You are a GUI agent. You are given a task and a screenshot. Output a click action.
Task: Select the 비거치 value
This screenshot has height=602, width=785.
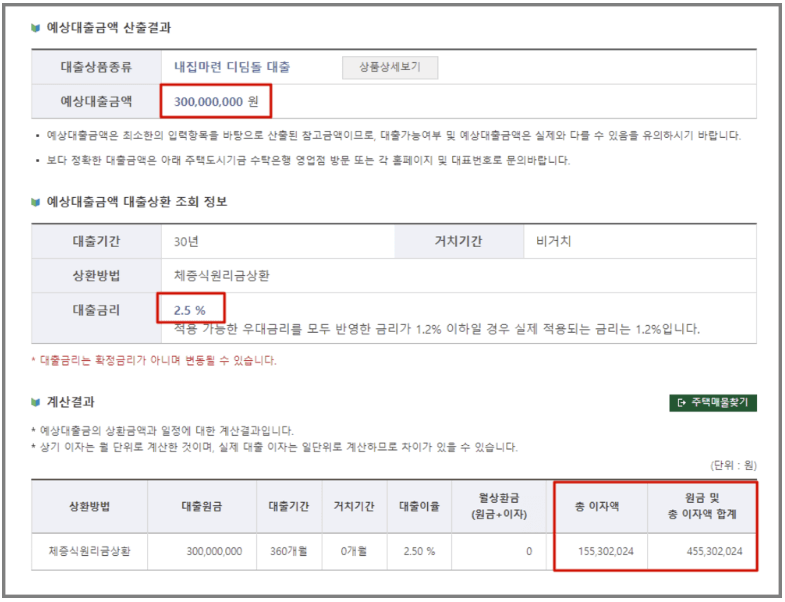553,241
